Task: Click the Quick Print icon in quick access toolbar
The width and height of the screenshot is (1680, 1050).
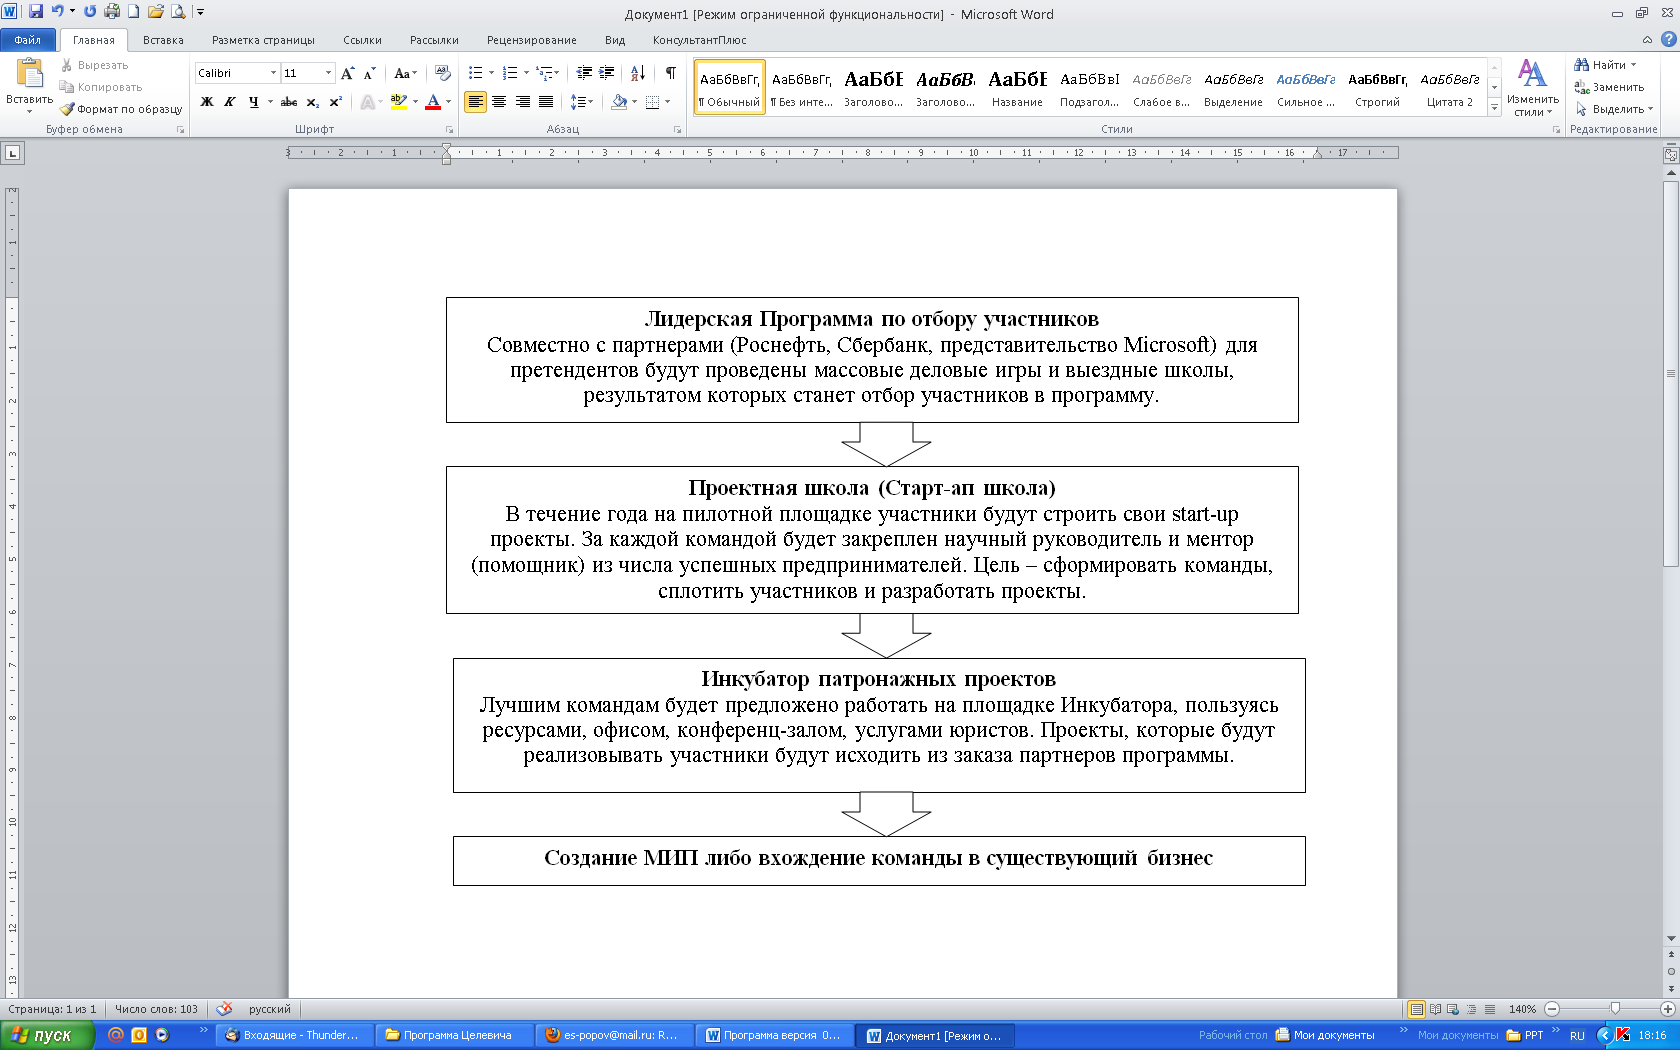Action: (x=112, y=12)
